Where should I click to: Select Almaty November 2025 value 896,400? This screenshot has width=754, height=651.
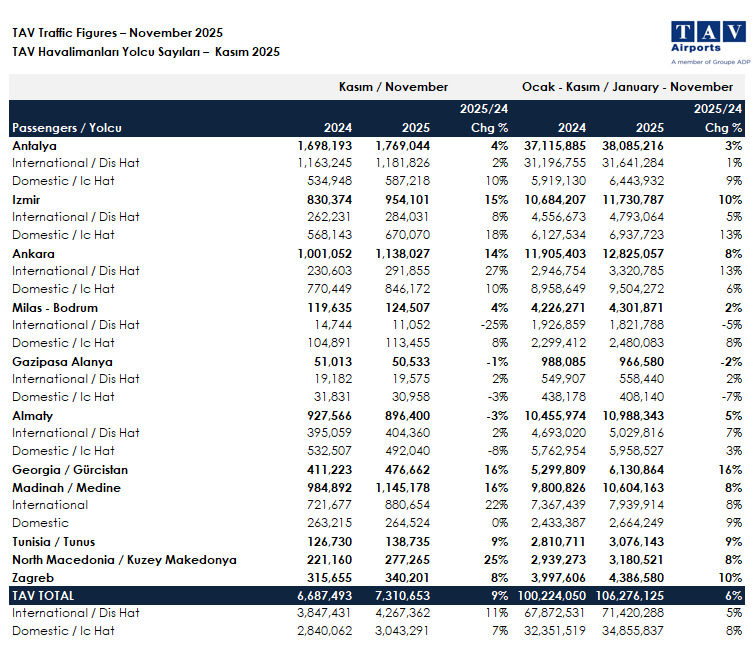407,416
